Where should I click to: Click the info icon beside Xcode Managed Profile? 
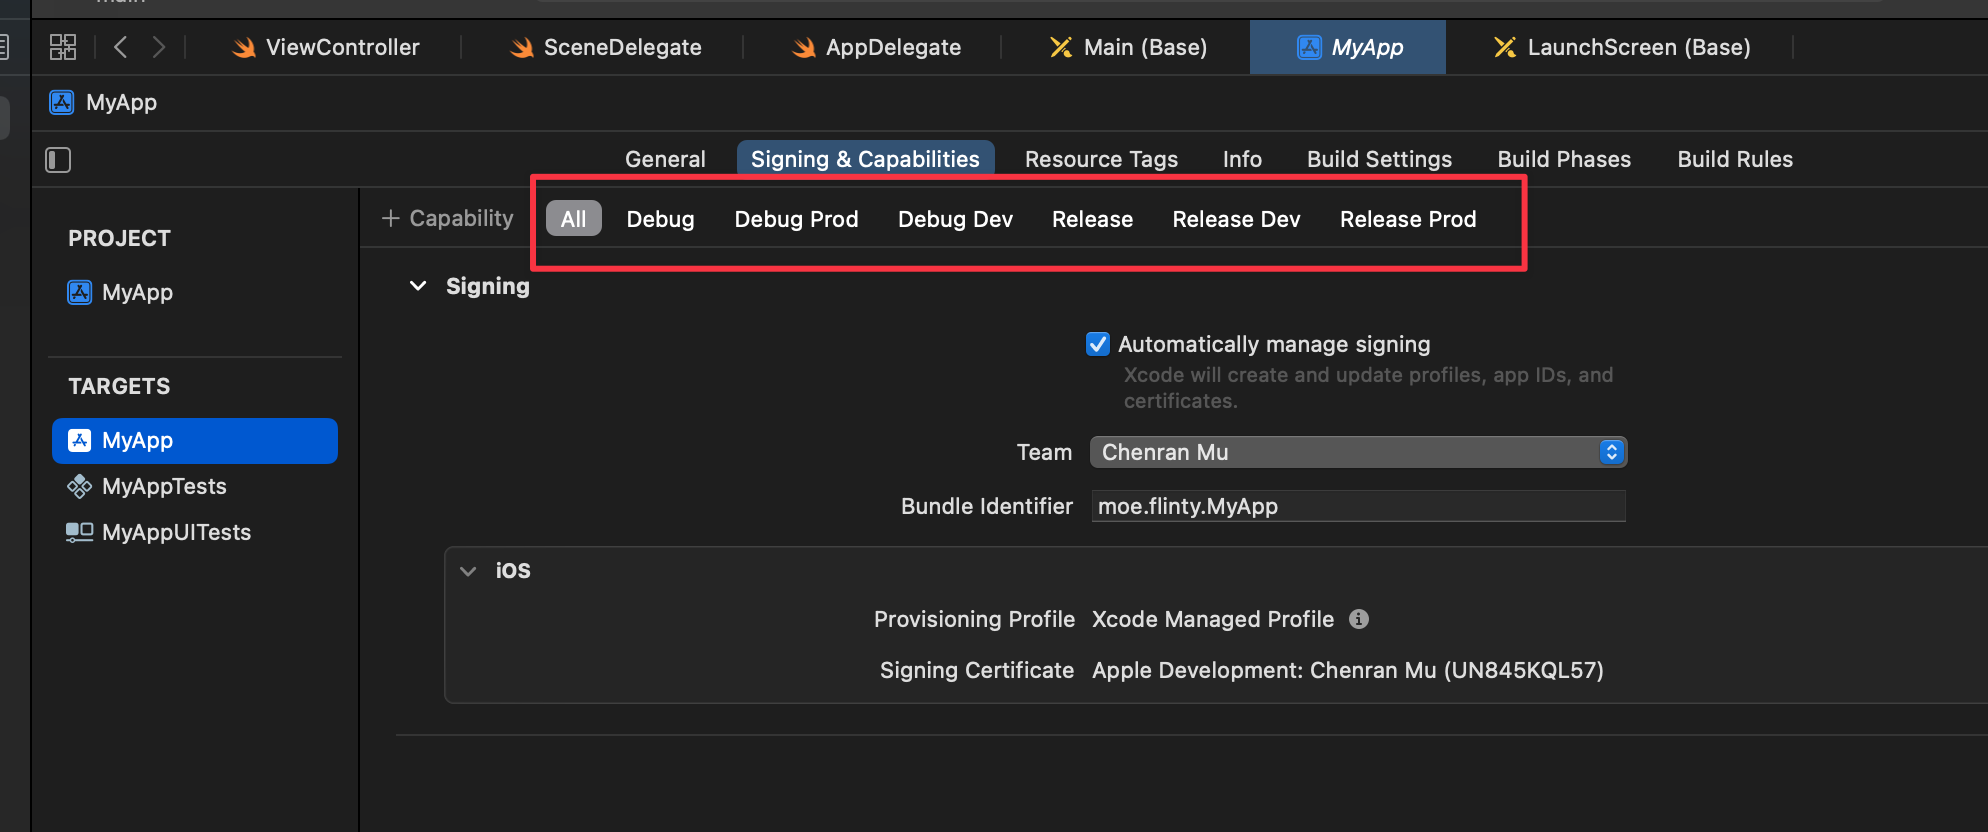1358,619
